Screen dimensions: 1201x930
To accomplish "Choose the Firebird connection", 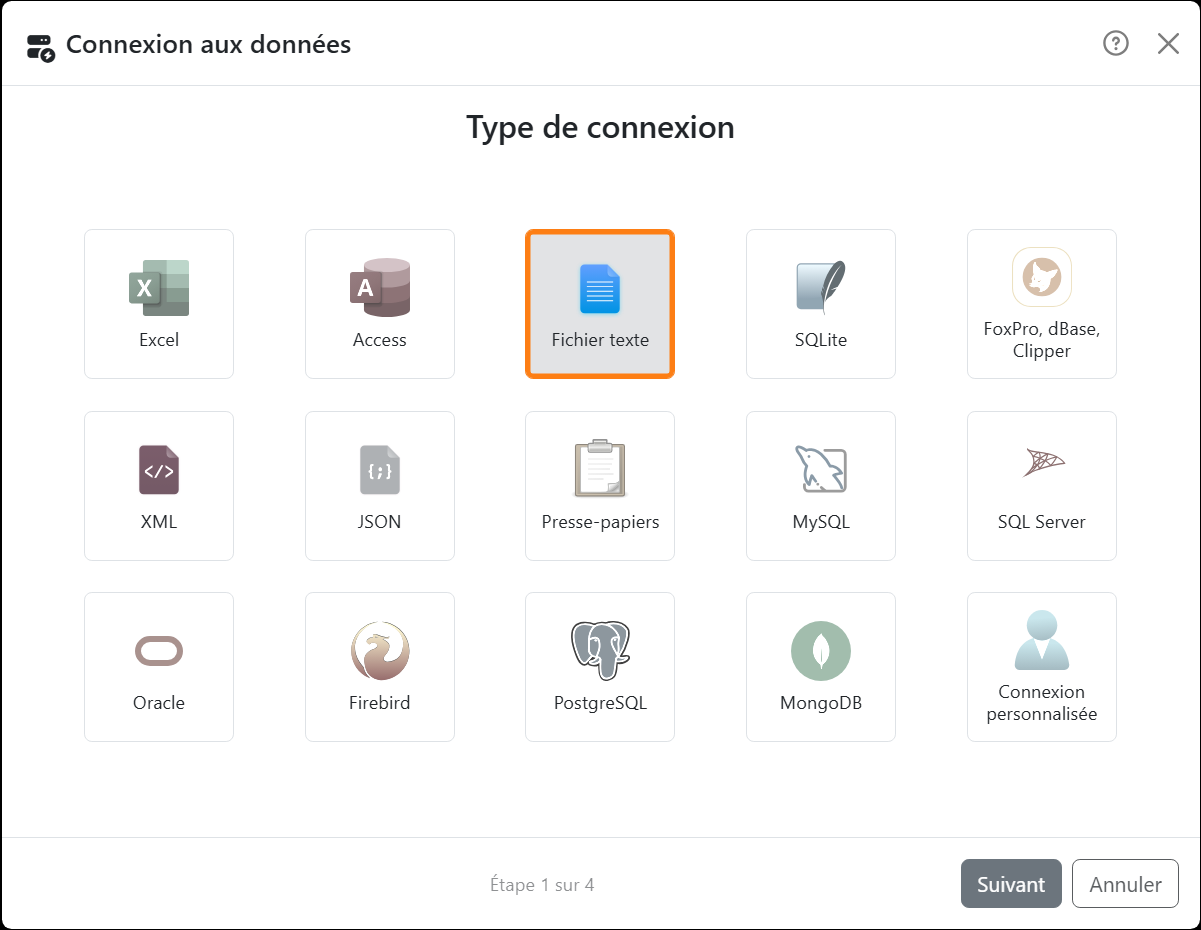I will click(x=380, y=667).
